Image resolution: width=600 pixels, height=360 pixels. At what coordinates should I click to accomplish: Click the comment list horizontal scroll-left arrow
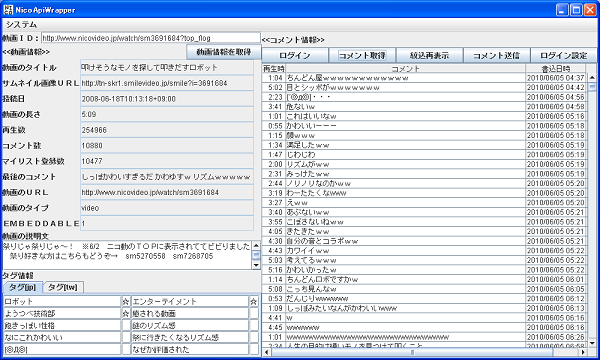[267, 352]
